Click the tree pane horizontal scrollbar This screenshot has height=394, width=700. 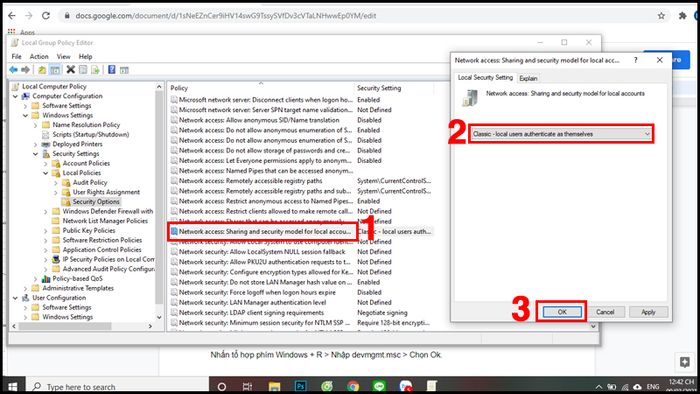point(82,326)
